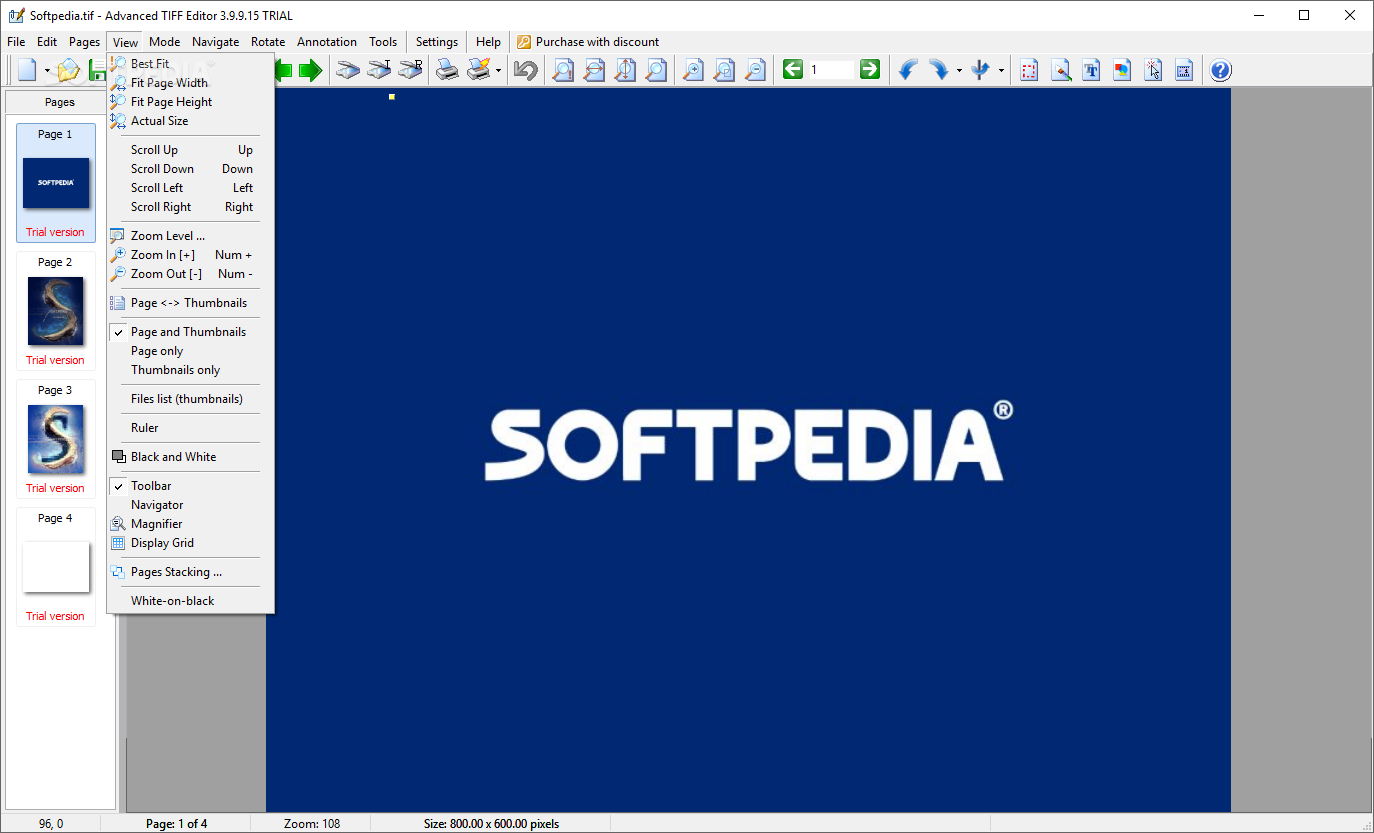
Task: Click the printer icon with orange spark
Action: click(x=479, y=70)
